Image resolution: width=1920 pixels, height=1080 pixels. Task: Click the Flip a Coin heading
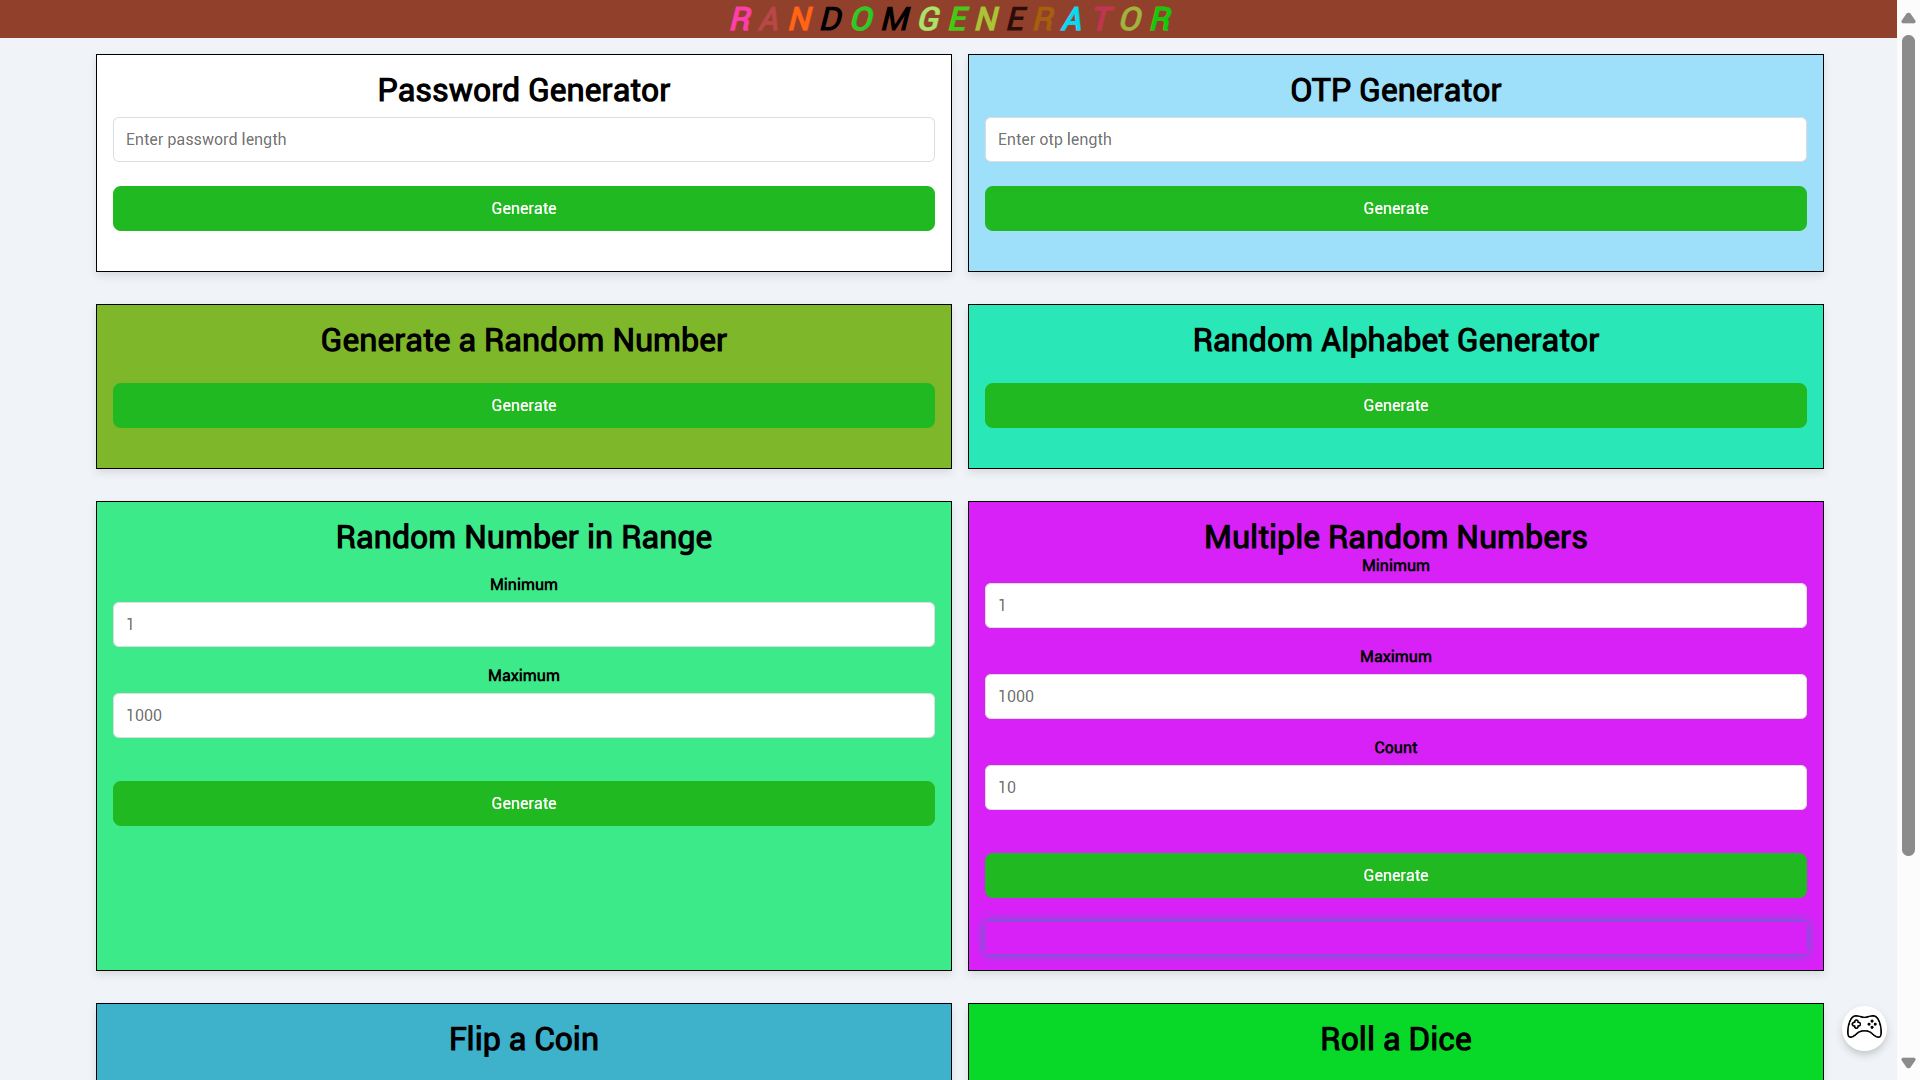click(524, 1039)
